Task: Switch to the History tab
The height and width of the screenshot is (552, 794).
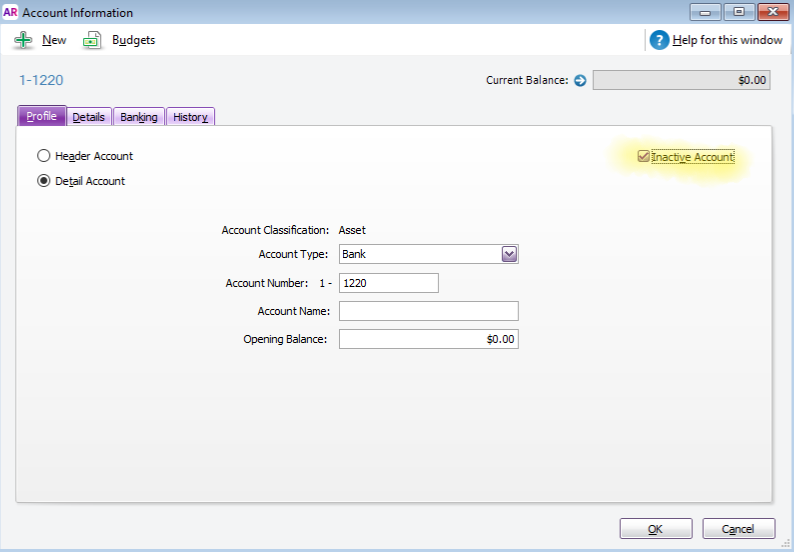Action: (x=190, y=117)
